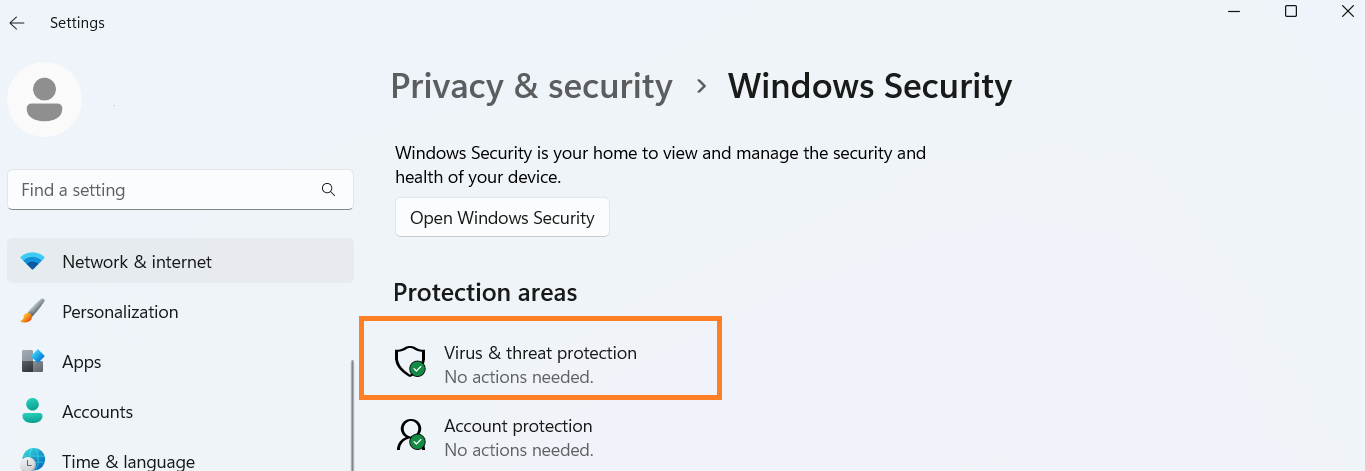The height and width of the screenshot is (471, 1365).
Task: Select the Network & internet label in the sidebar
Action: point(137,262)
